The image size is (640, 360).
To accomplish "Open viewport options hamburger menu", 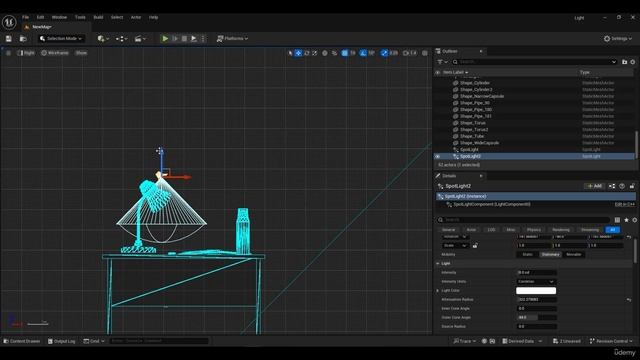I will coord(8,53).
